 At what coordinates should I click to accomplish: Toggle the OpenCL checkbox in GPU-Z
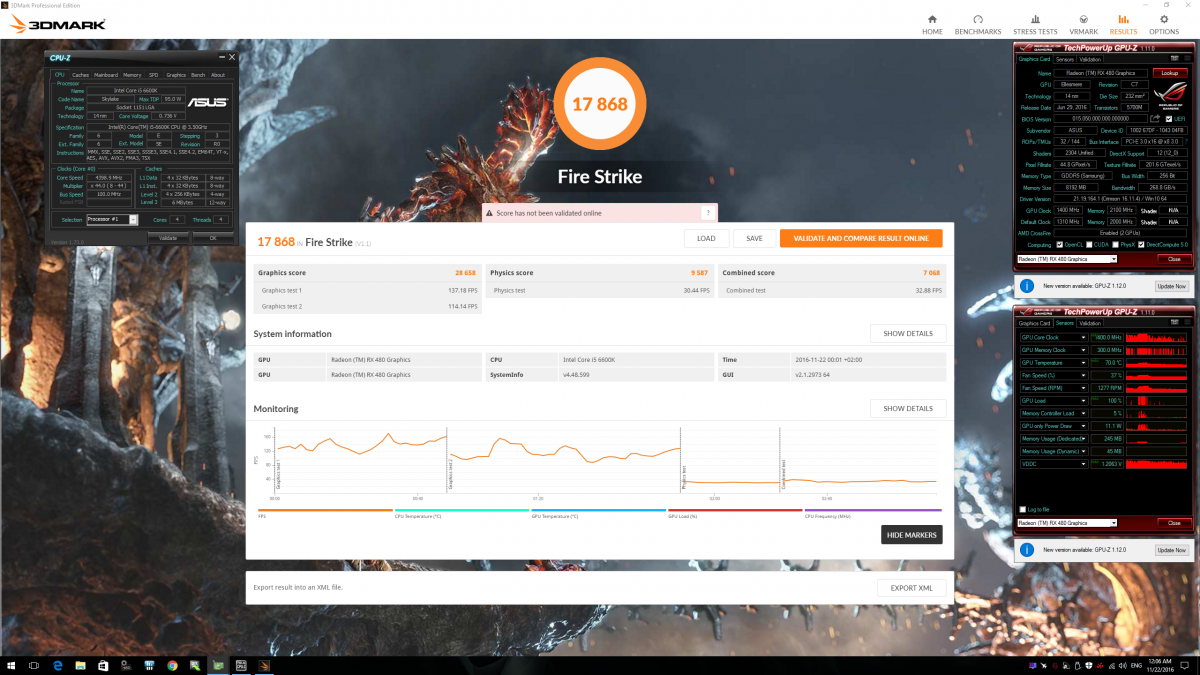click(1059, 245)
